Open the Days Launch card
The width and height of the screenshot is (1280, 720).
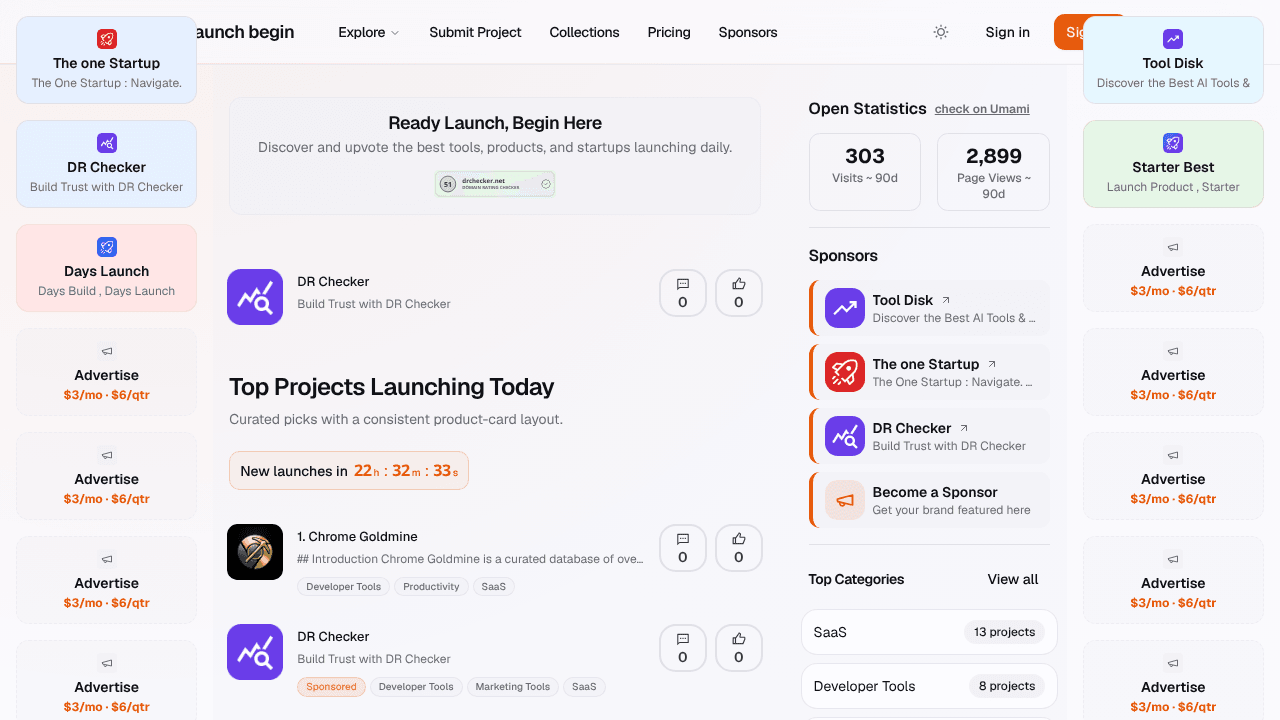click(x=107, y=268)
